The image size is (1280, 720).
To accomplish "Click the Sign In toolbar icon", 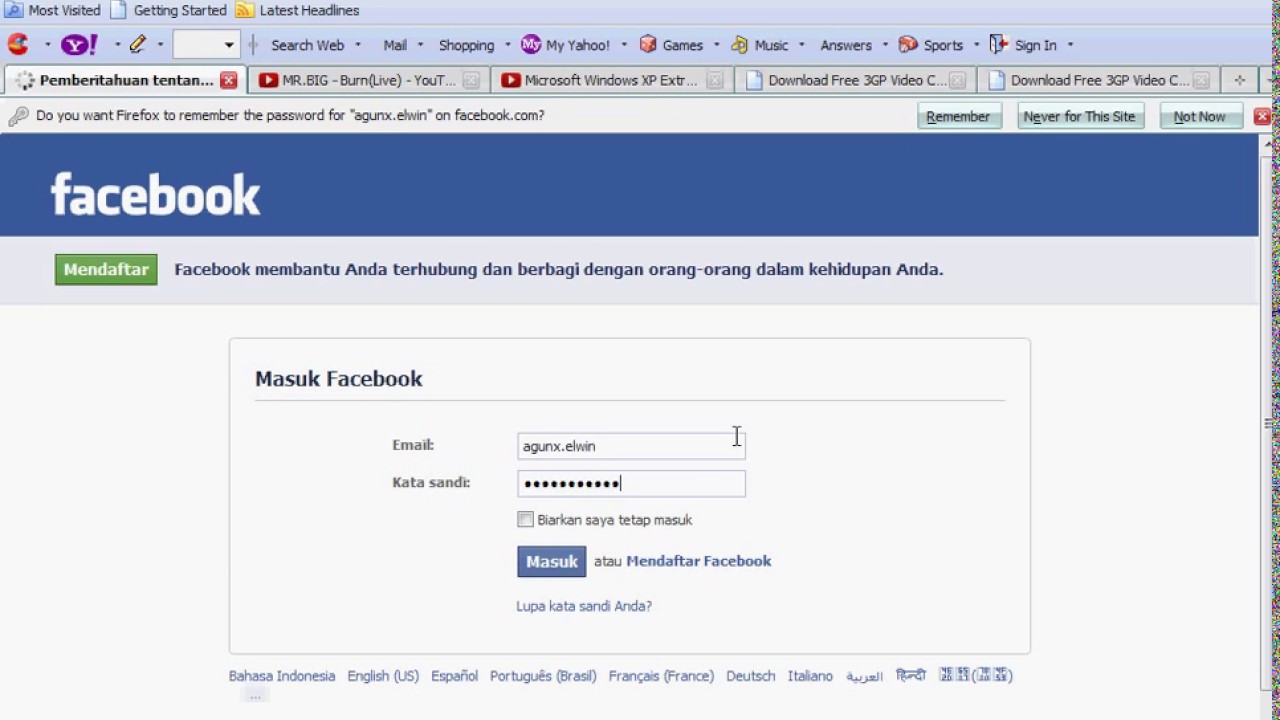I will click(x=998, y=44).
